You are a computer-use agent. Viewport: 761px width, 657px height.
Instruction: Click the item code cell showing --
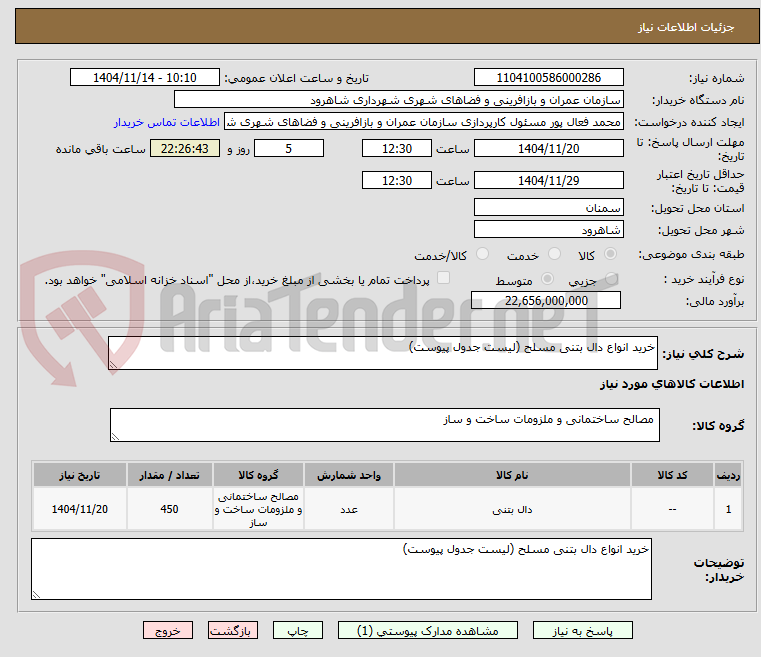tap(672, 509)
